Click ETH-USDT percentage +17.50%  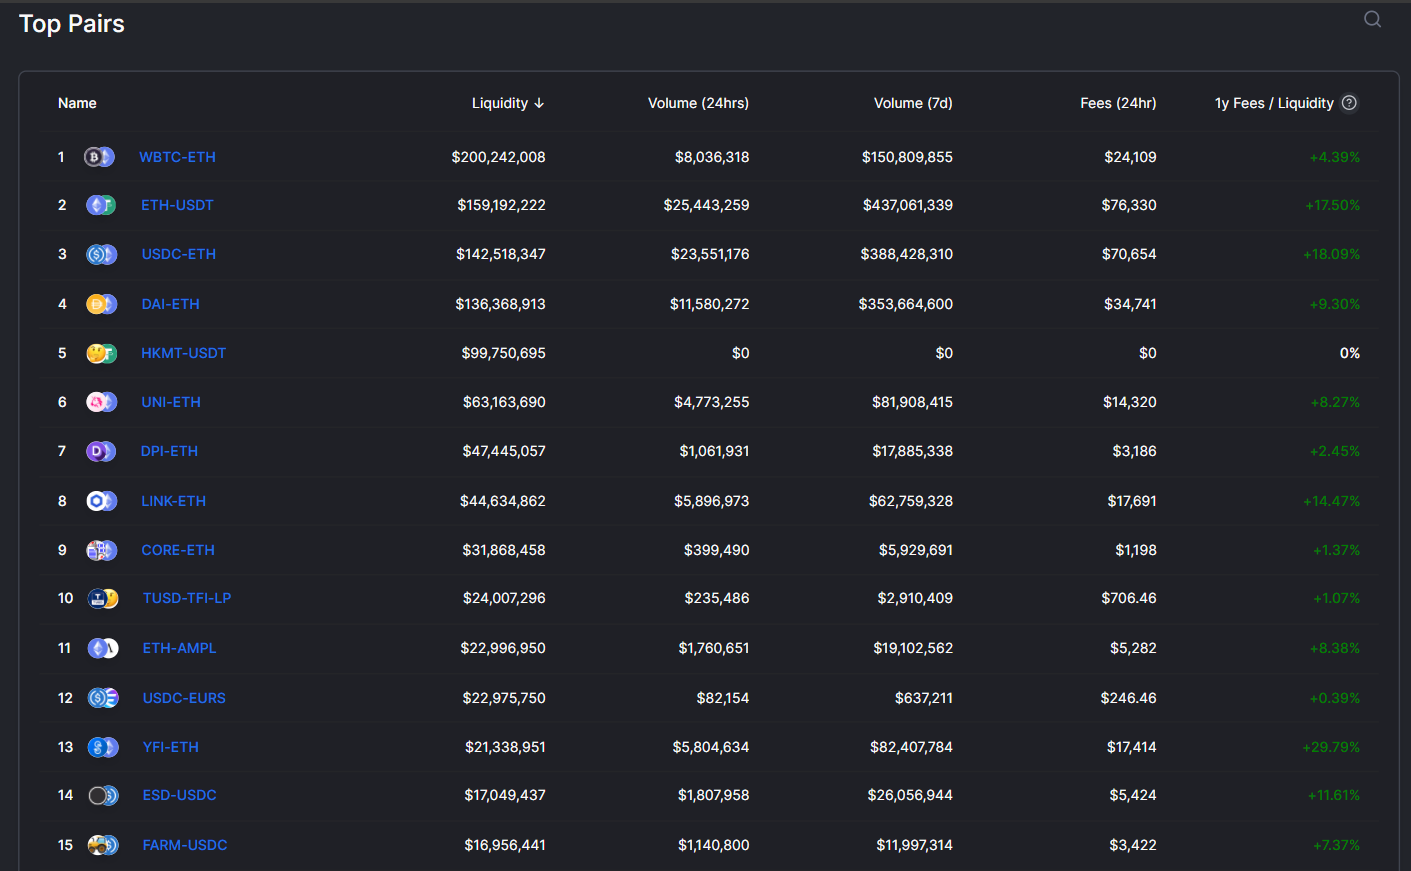tap(1333, 205)
